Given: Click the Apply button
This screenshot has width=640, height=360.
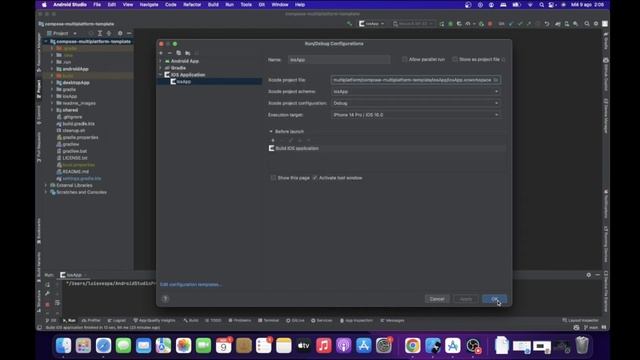Looking at the screenshot, I should click(466, 299).
